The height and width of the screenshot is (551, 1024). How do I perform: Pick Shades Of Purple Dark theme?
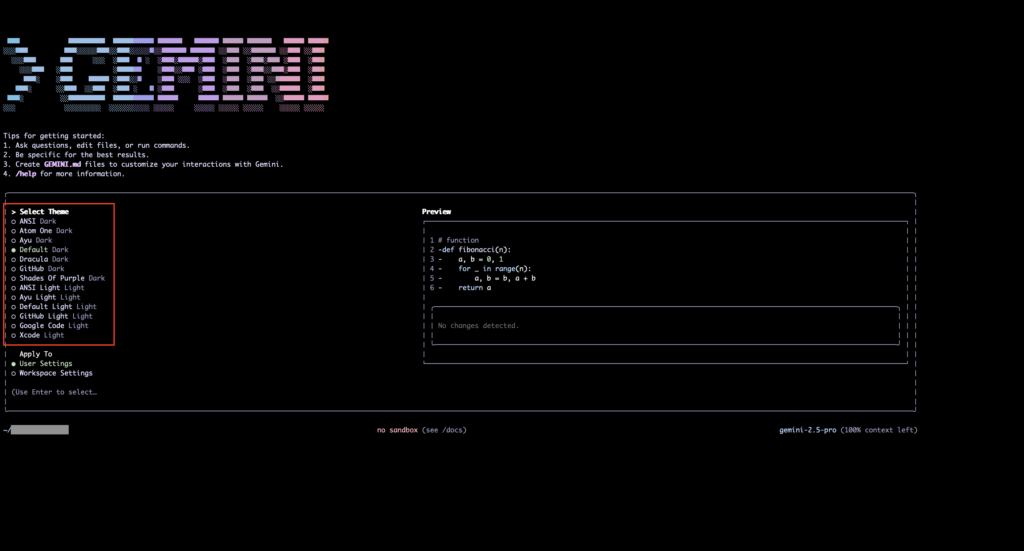(x=58, y=278)
